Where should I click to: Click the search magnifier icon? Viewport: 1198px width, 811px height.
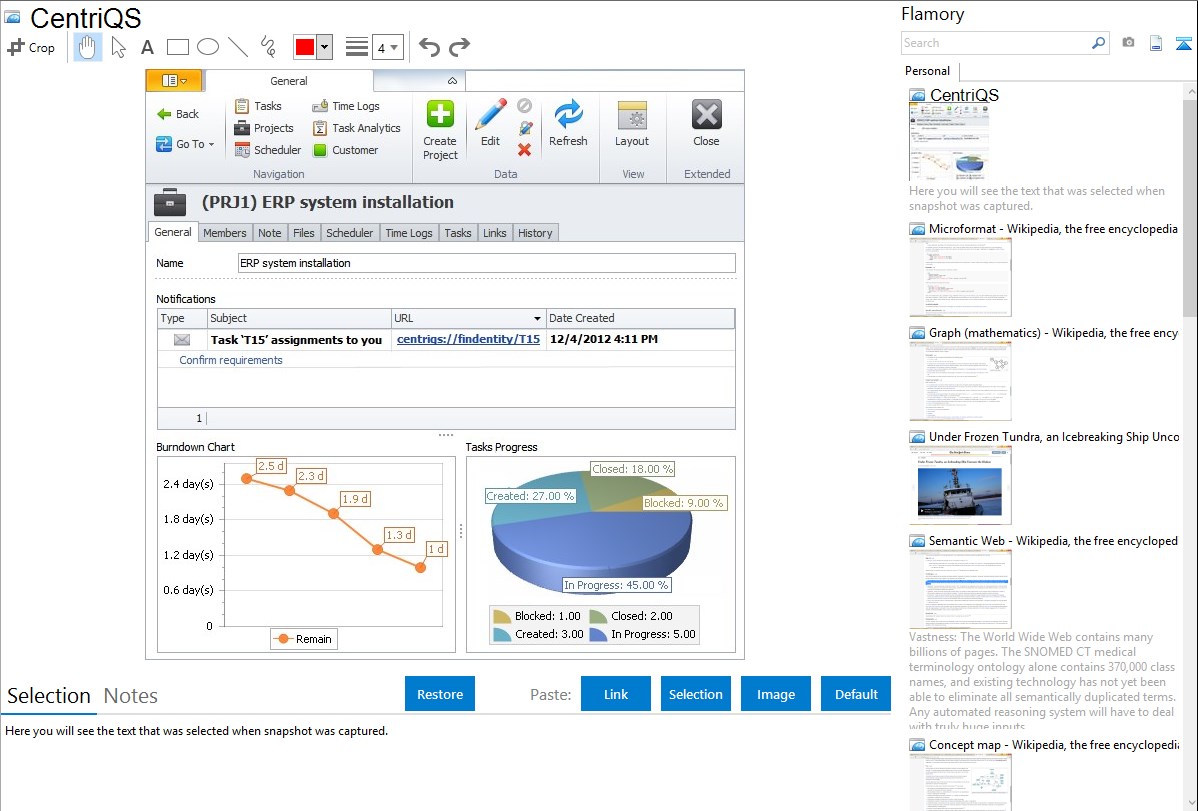tap(1099, 43)
